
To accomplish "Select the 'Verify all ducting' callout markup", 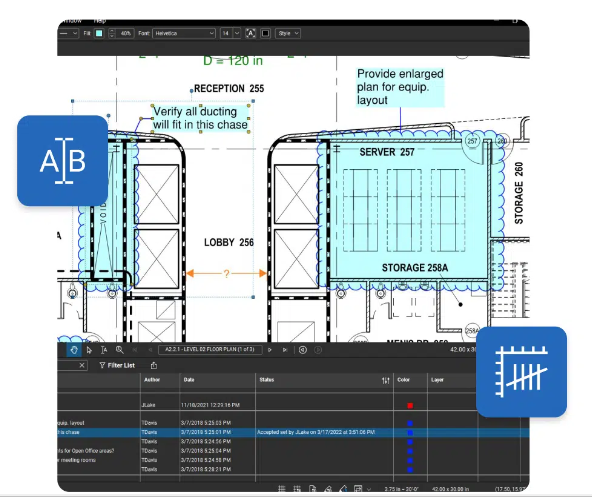I will (x=200, y=118).
